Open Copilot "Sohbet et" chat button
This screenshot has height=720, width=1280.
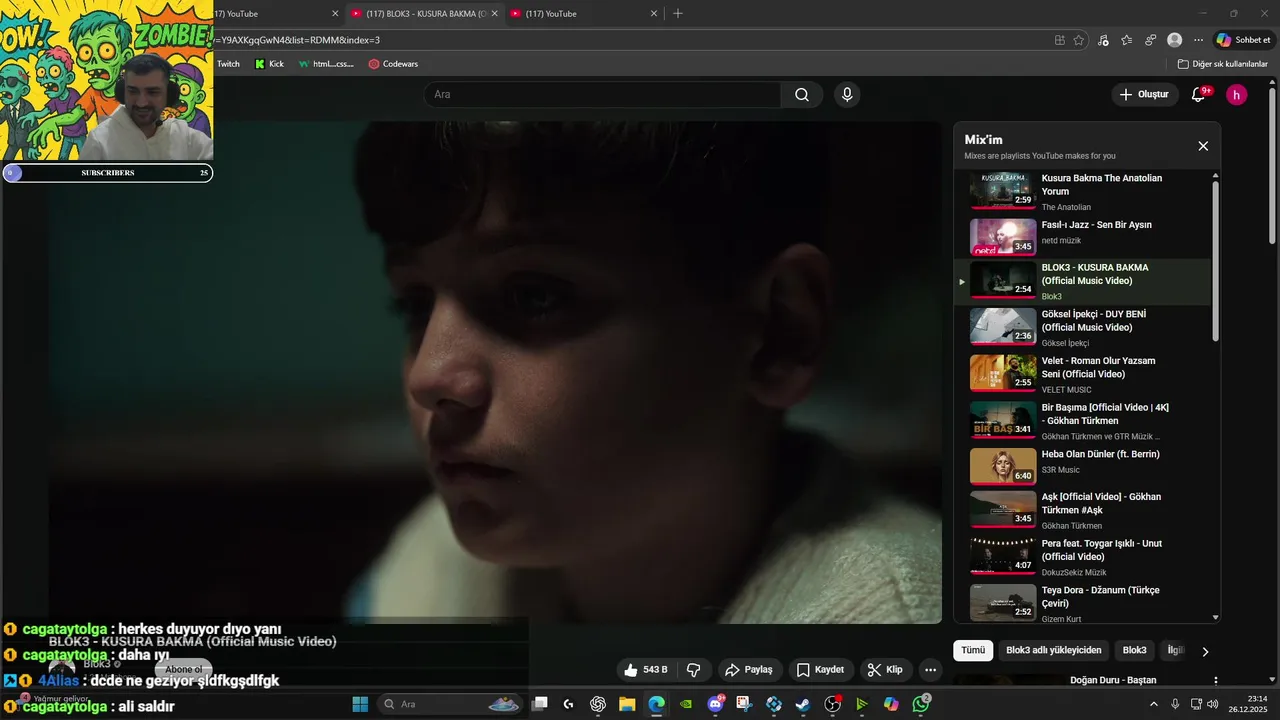pos(1243,40)
